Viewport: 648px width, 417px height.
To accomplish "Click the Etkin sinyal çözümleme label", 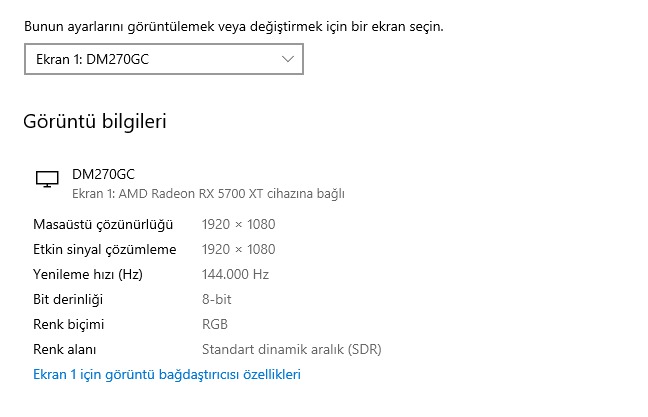I will 104,249.
